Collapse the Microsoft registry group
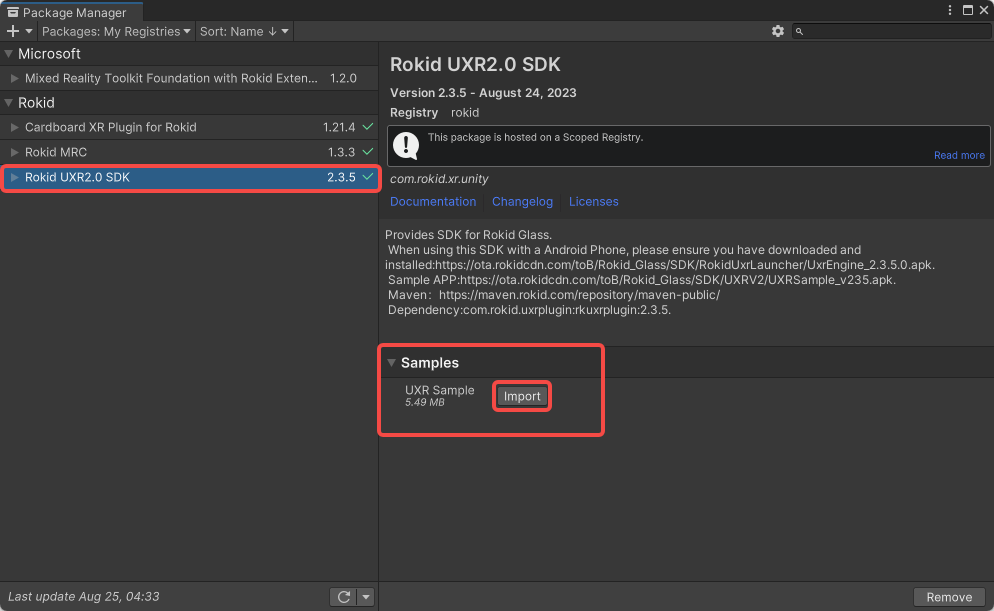This screenshot has width=994, height=611. pyautogui.click(x=9, y=54)
